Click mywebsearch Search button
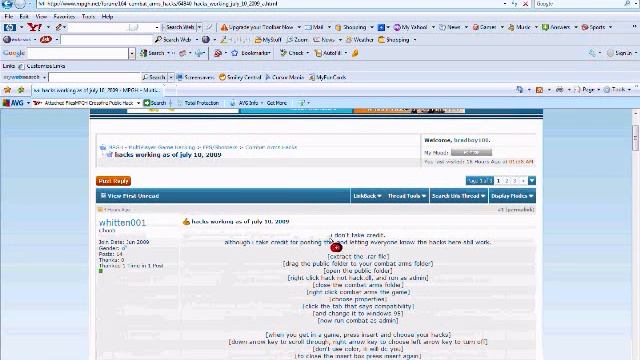Screen dimensions: 640x360 pyautogui.click(x=154, y=77)
